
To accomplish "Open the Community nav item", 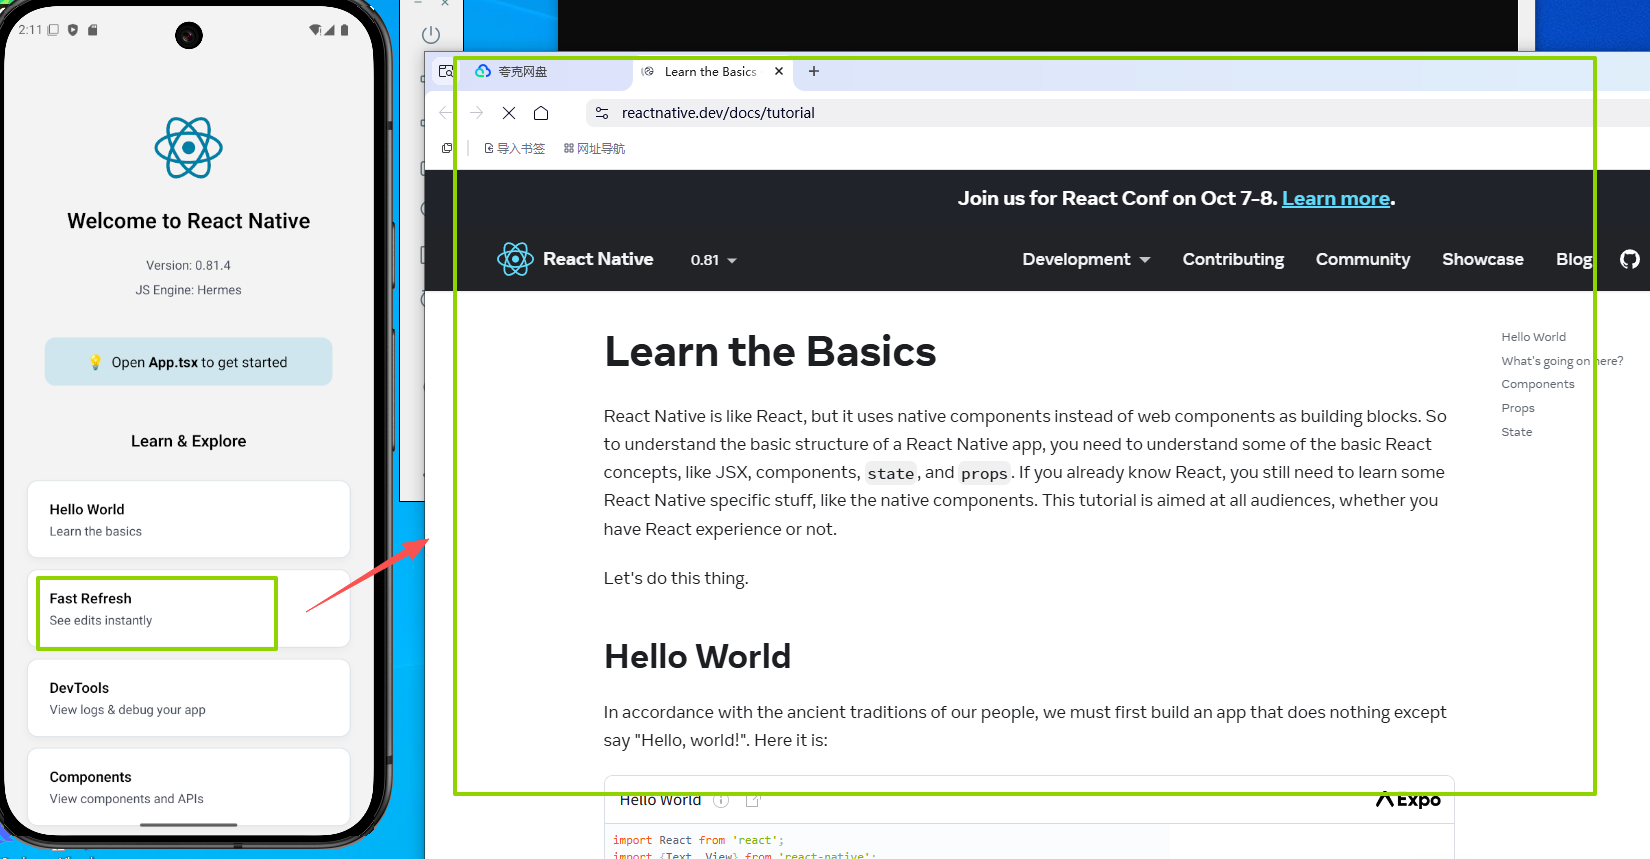I will tap(1363, 259).
